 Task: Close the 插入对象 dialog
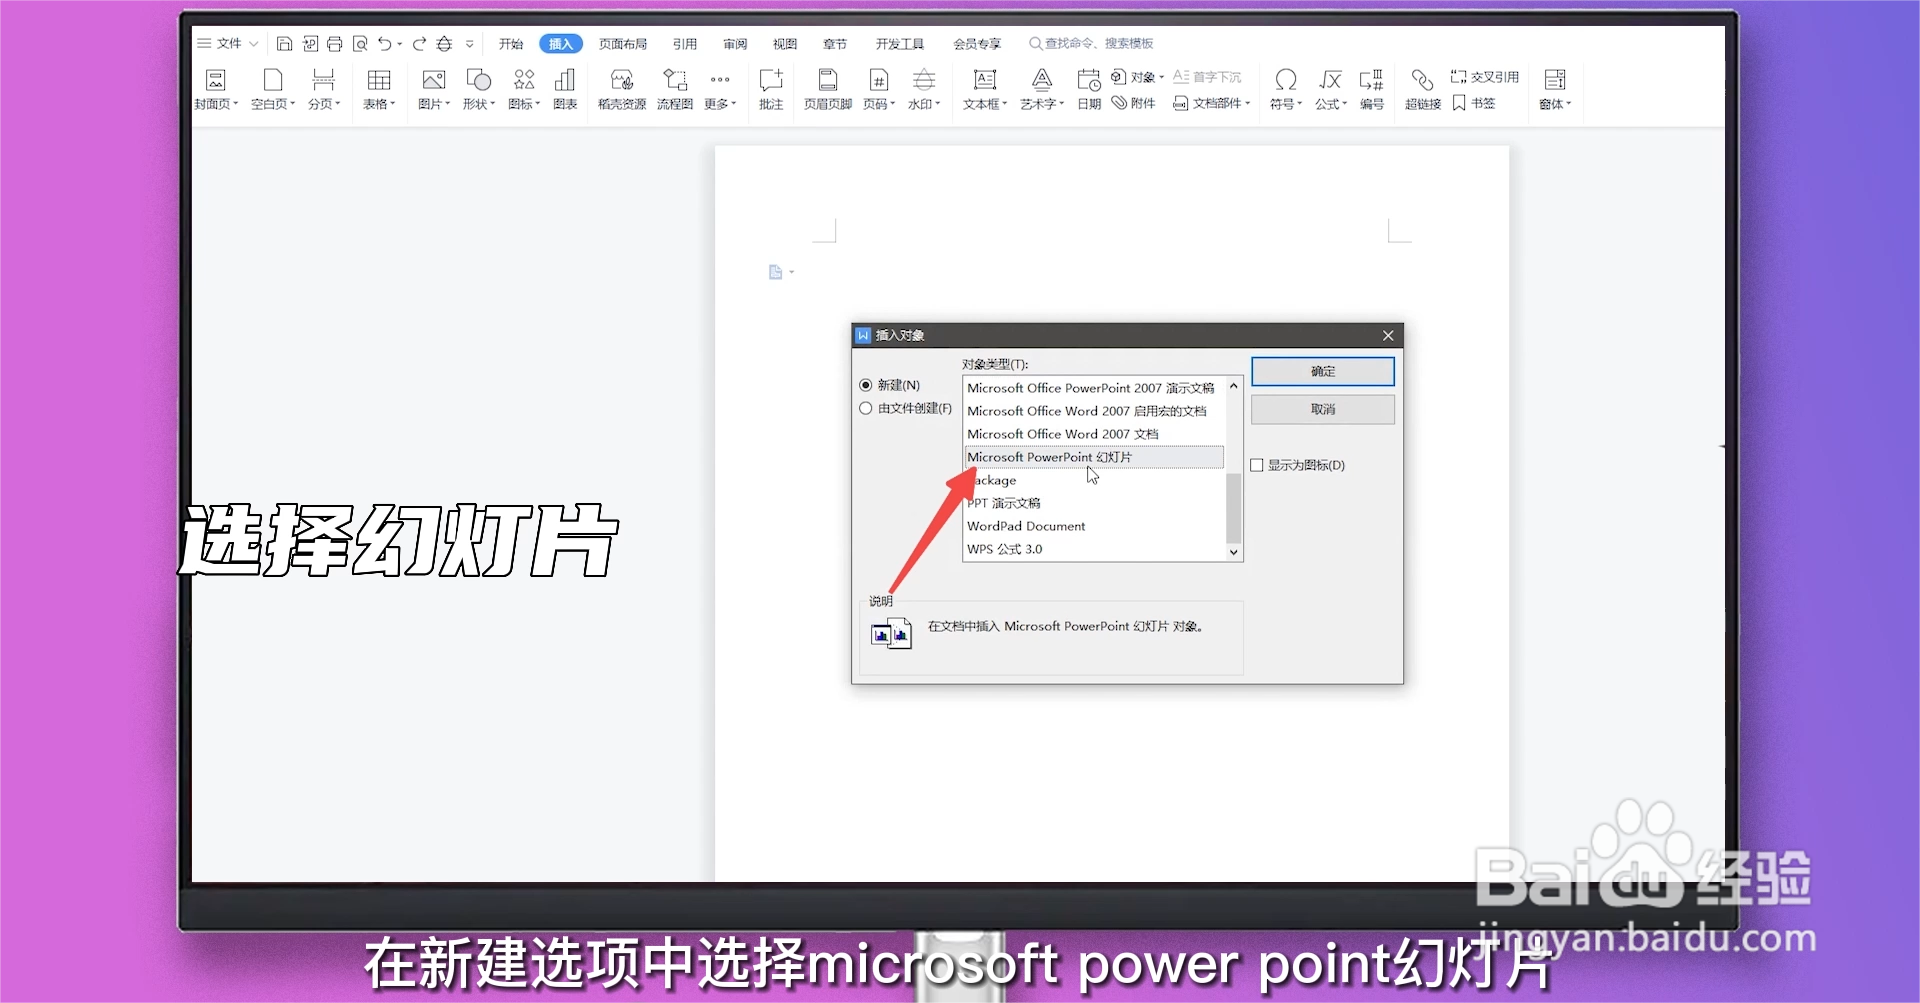coord(1388,335)
